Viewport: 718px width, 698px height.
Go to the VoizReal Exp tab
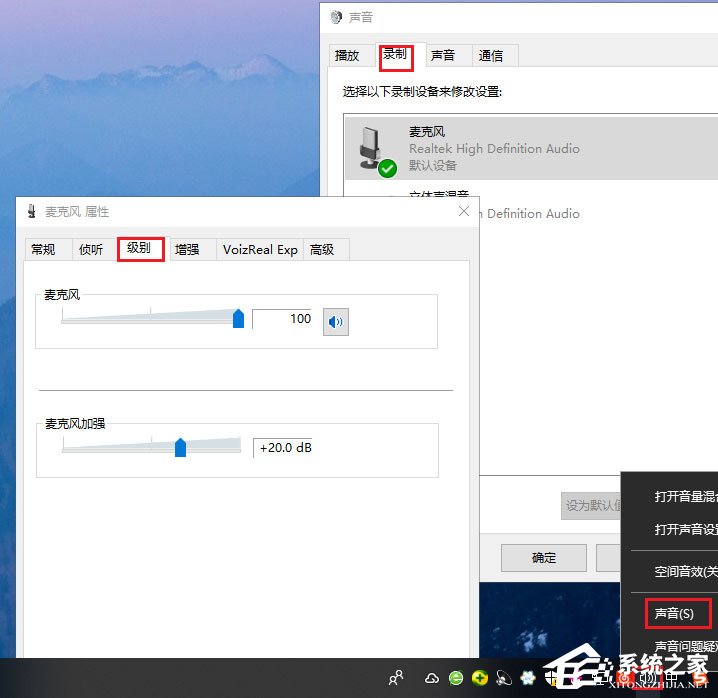260,250
